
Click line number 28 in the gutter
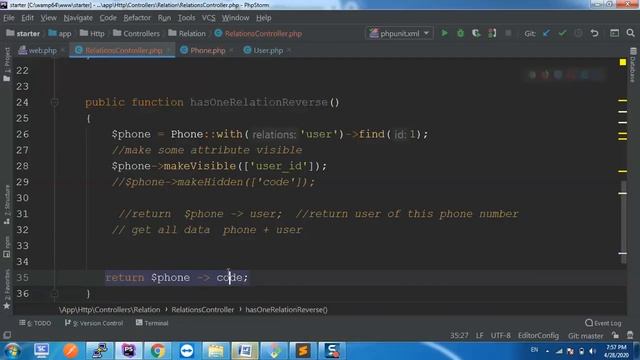(x=22, y=166)
